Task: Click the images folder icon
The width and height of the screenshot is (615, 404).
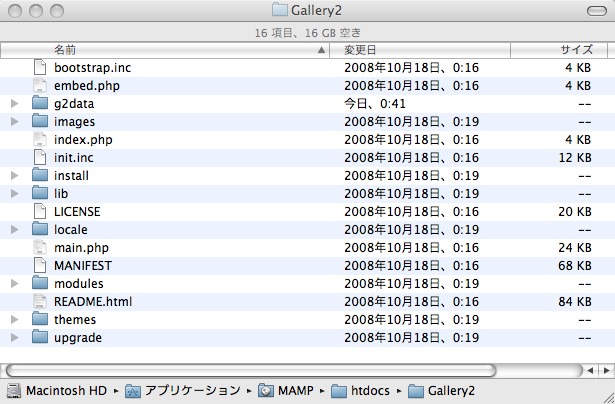Action: 40,121
